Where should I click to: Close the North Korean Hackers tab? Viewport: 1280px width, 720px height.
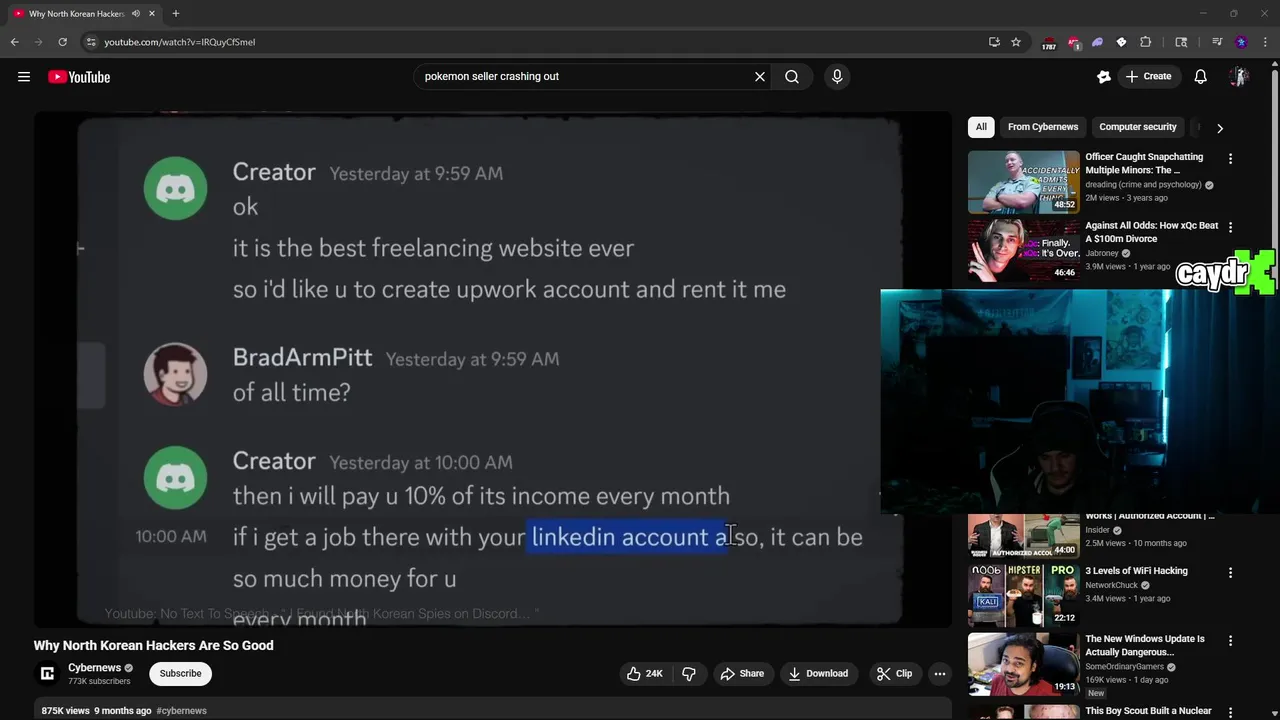[x=152, y=14]
